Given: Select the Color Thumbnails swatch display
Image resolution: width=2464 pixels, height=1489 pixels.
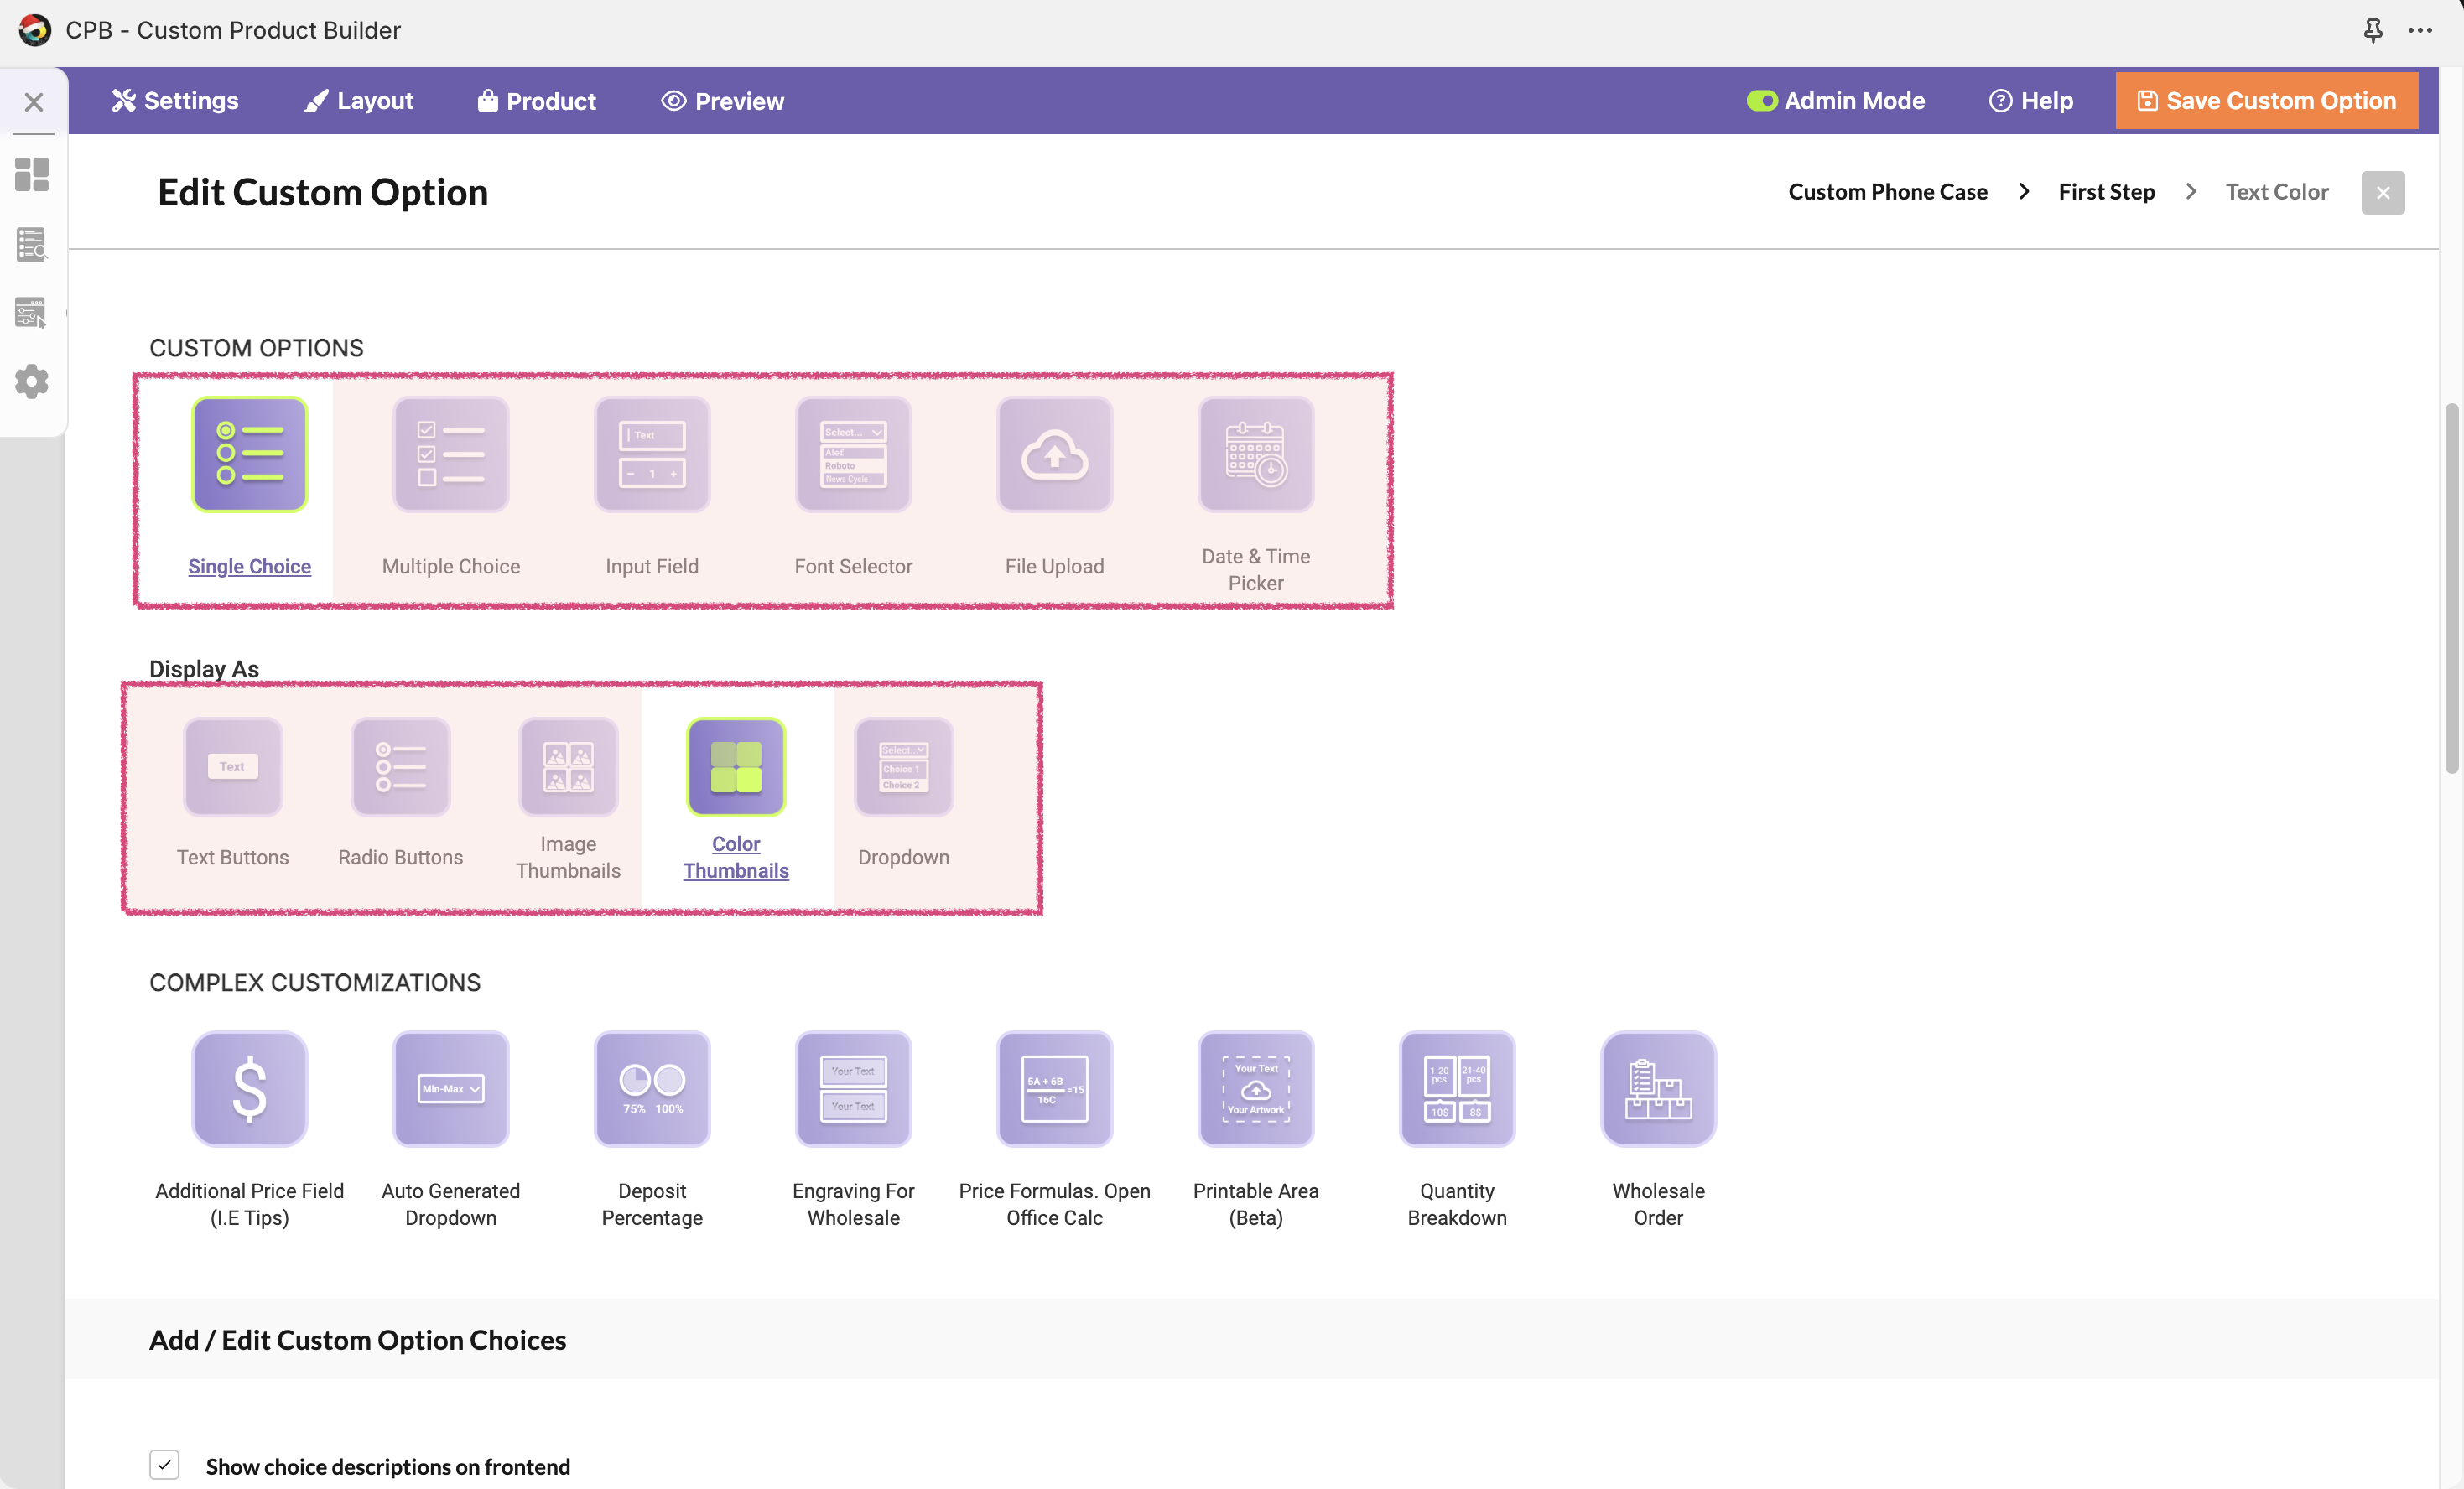Looking at the screenshot, I should [736, 767].
